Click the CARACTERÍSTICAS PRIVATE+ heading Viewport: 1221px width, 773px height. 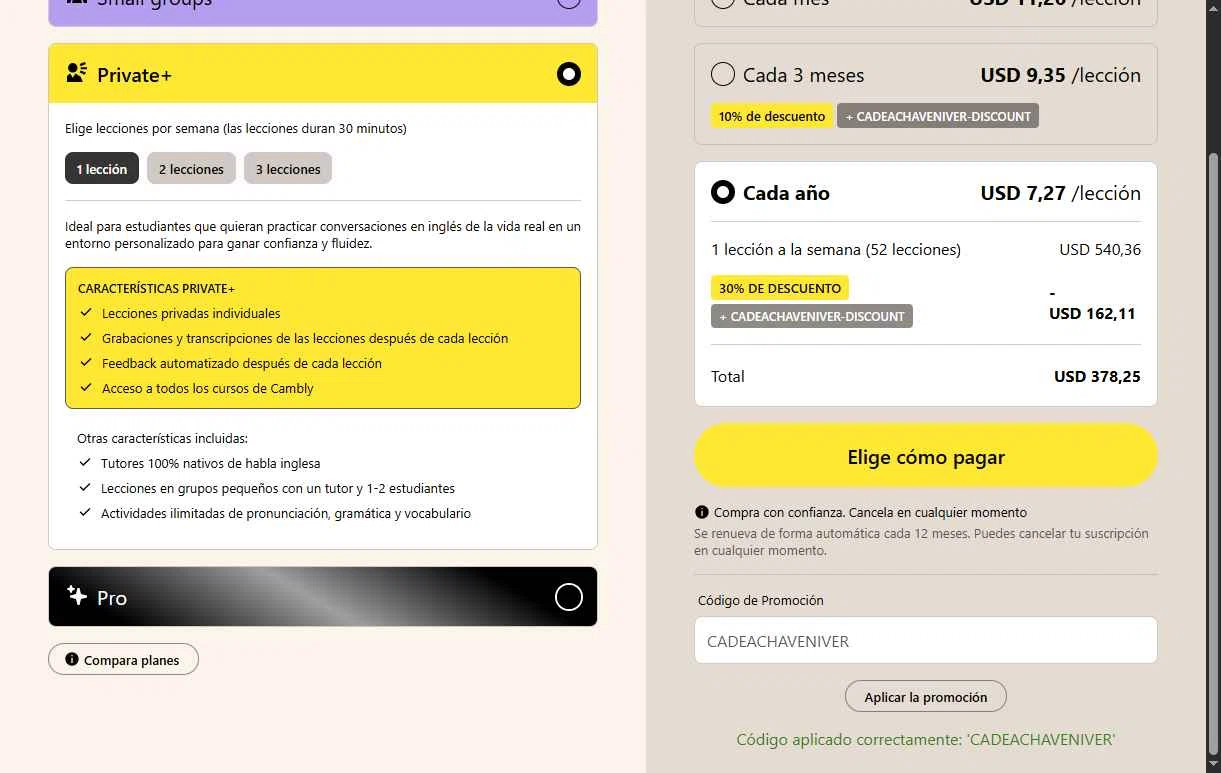(x=156, y=288)
